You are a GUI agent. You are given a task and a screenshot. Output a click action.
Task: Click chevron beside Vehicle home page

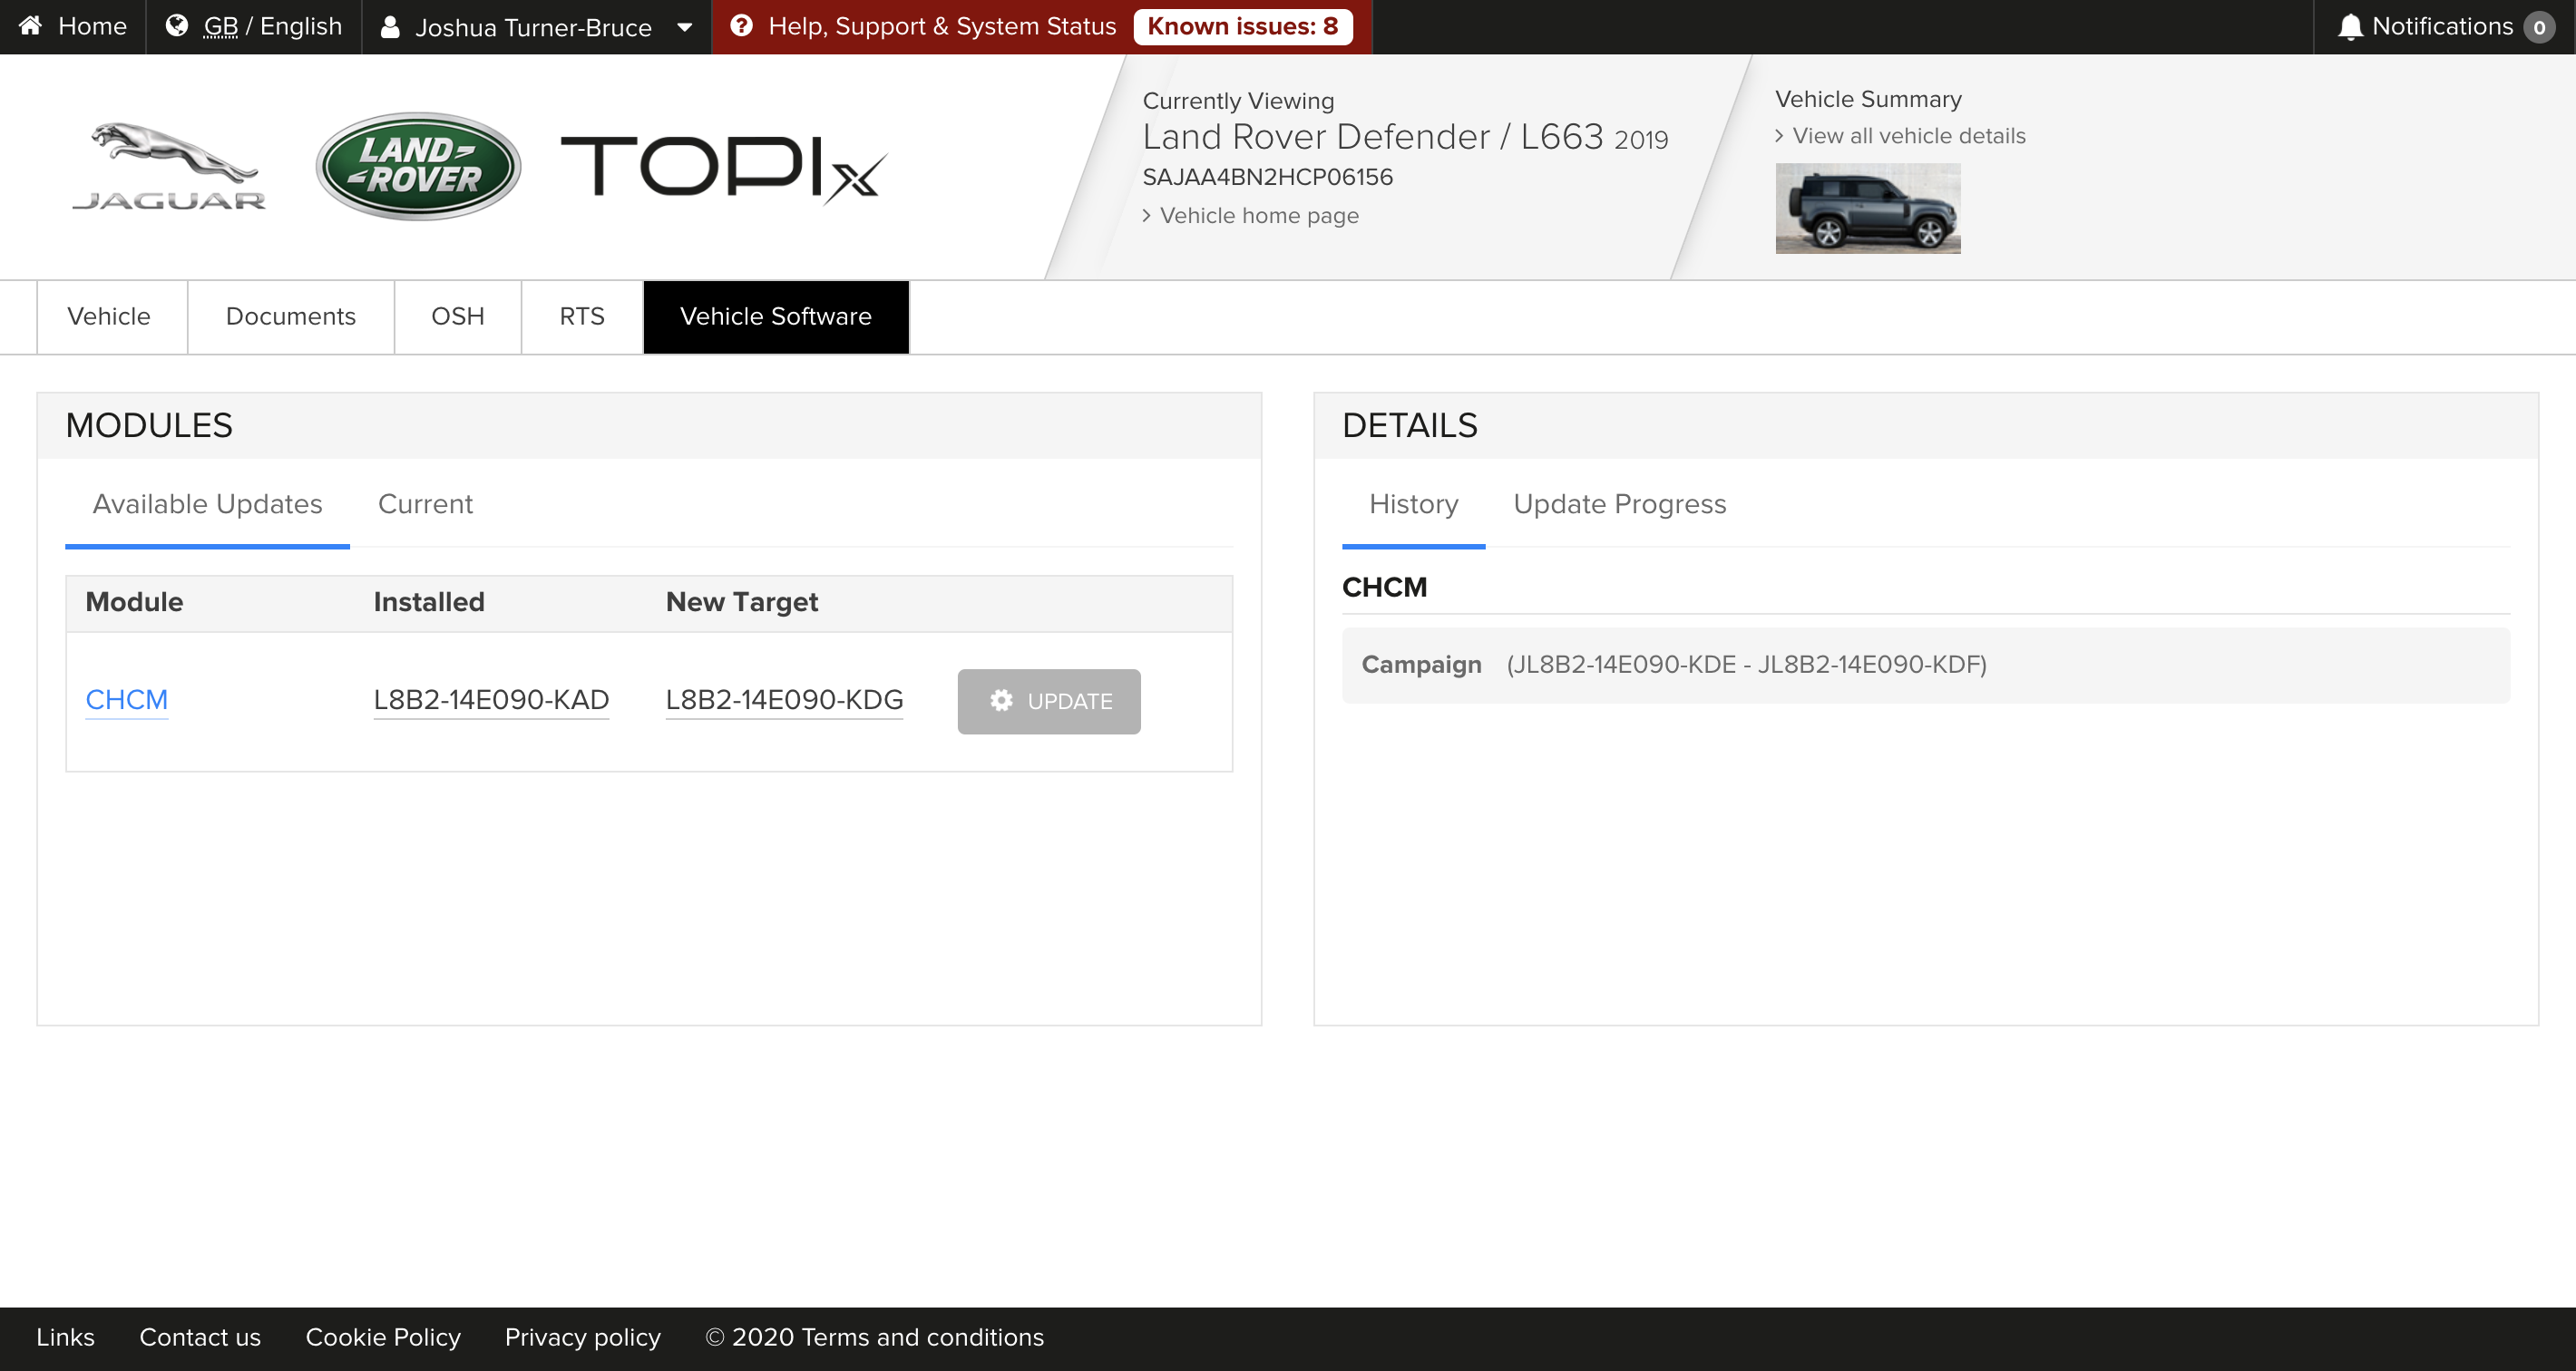click(1147, 216)
